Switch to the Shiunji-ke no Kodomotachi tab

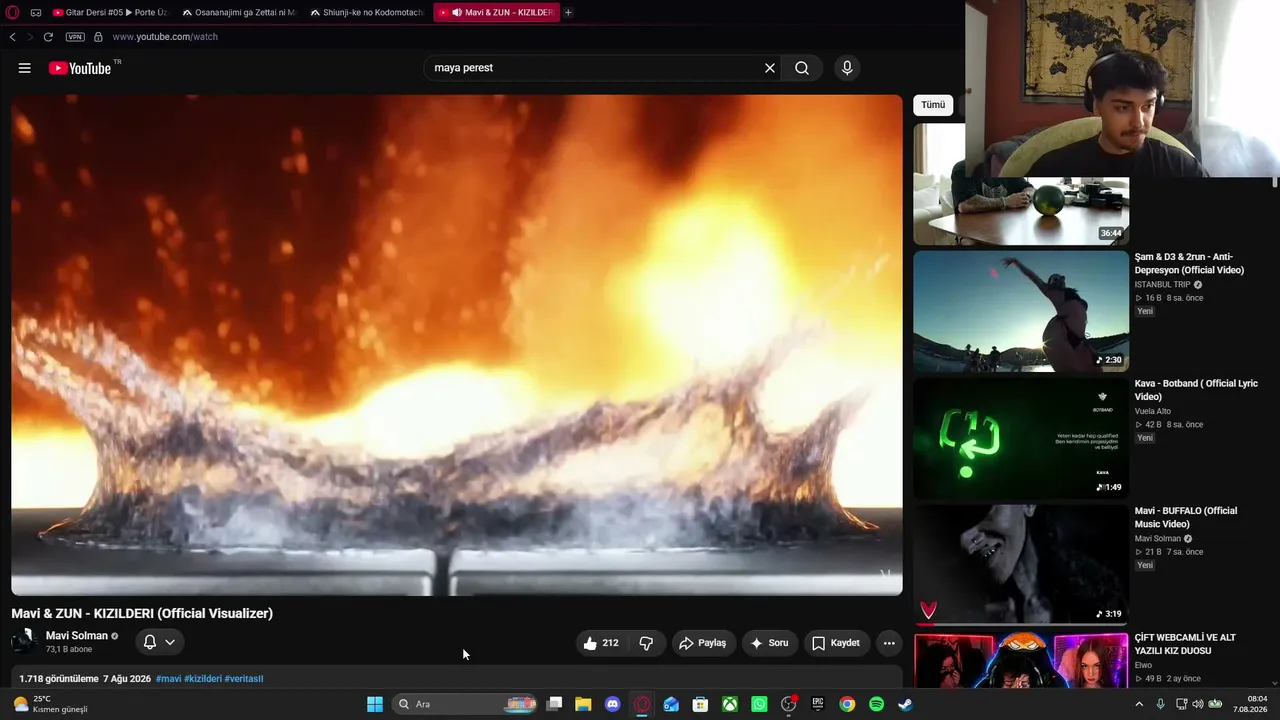[367, 13]
